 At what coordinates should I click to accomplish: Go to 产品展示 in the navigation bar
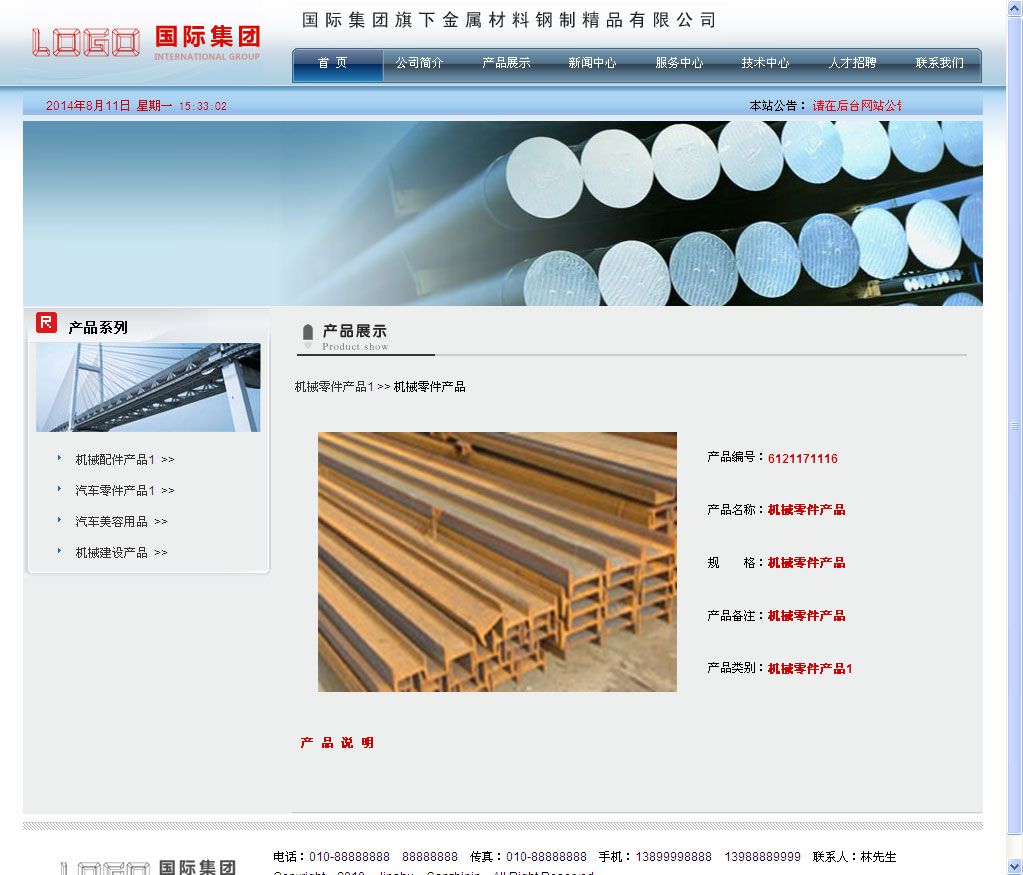point(506,63)
